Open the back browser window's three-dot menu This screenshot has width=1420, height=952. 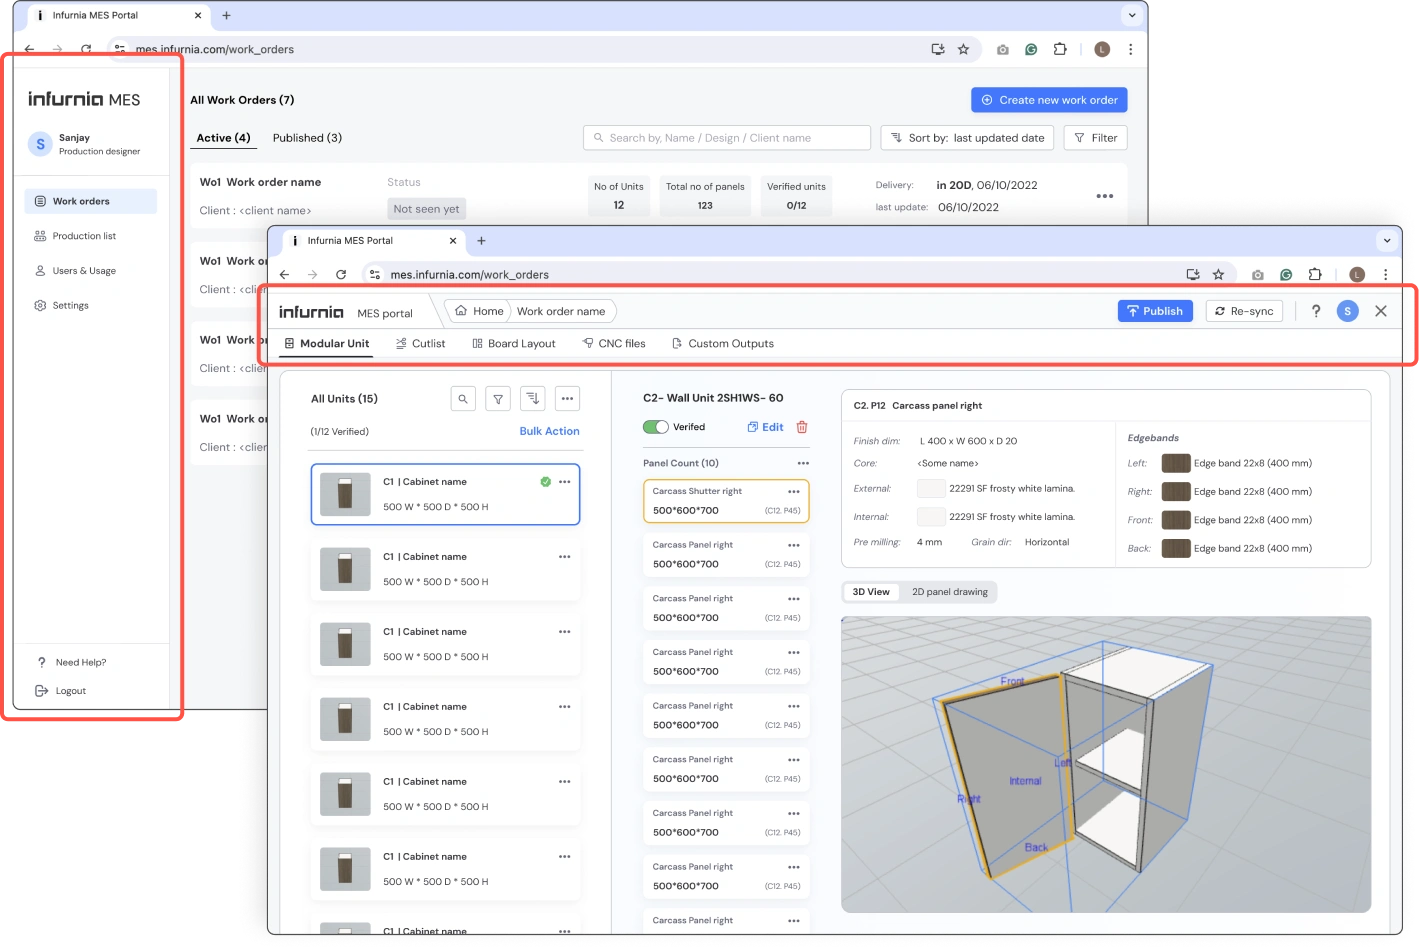(x=1131, y=49)
